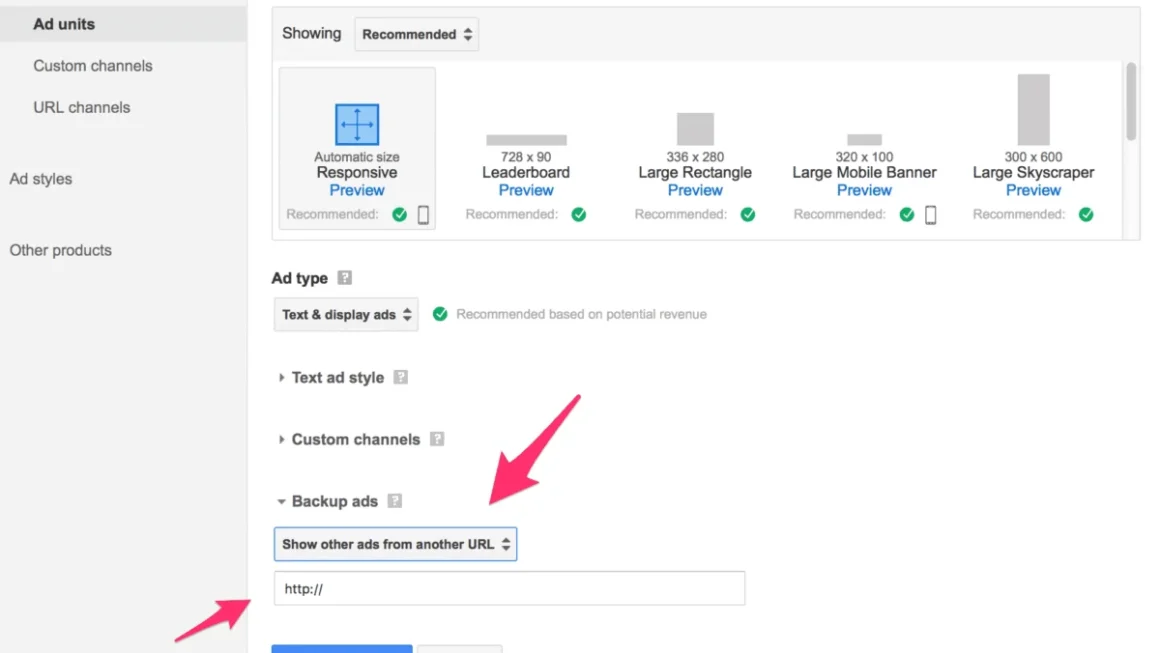Click the green checkmark under Large Rectangle
The image size is (1160, 653).
pyautogui.click(x=748, y=214)
